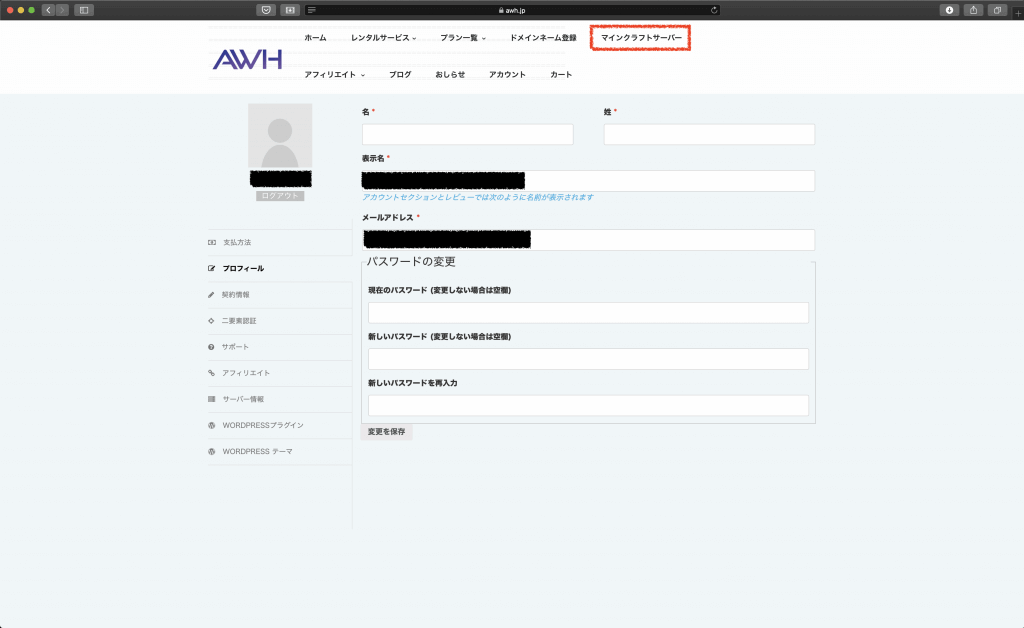
Task: Open the sidebar アフィリエイト link
Action: coord(246,373)
